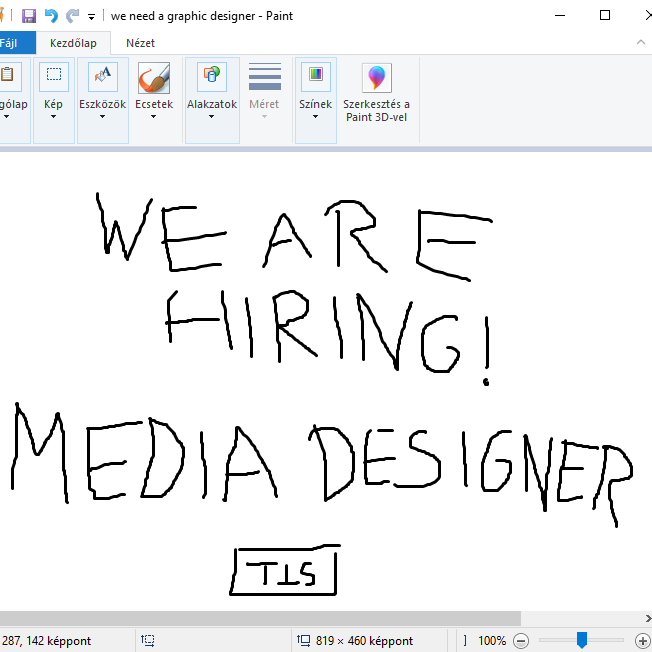Expand the Ecsetek dropdown arrow
This screenshot has width=652, height=652.
click(154, 117)
